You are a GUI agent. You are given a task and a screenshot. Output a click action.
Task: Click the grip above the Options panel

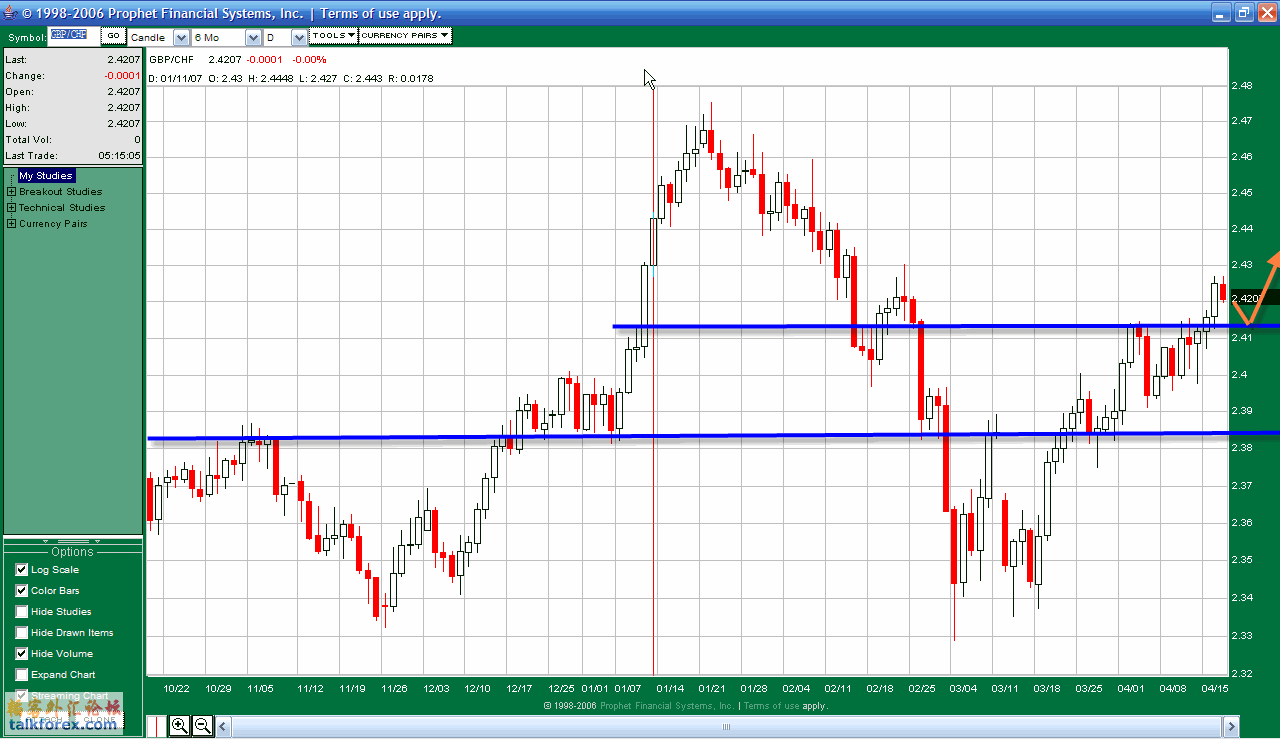[72, 541]
